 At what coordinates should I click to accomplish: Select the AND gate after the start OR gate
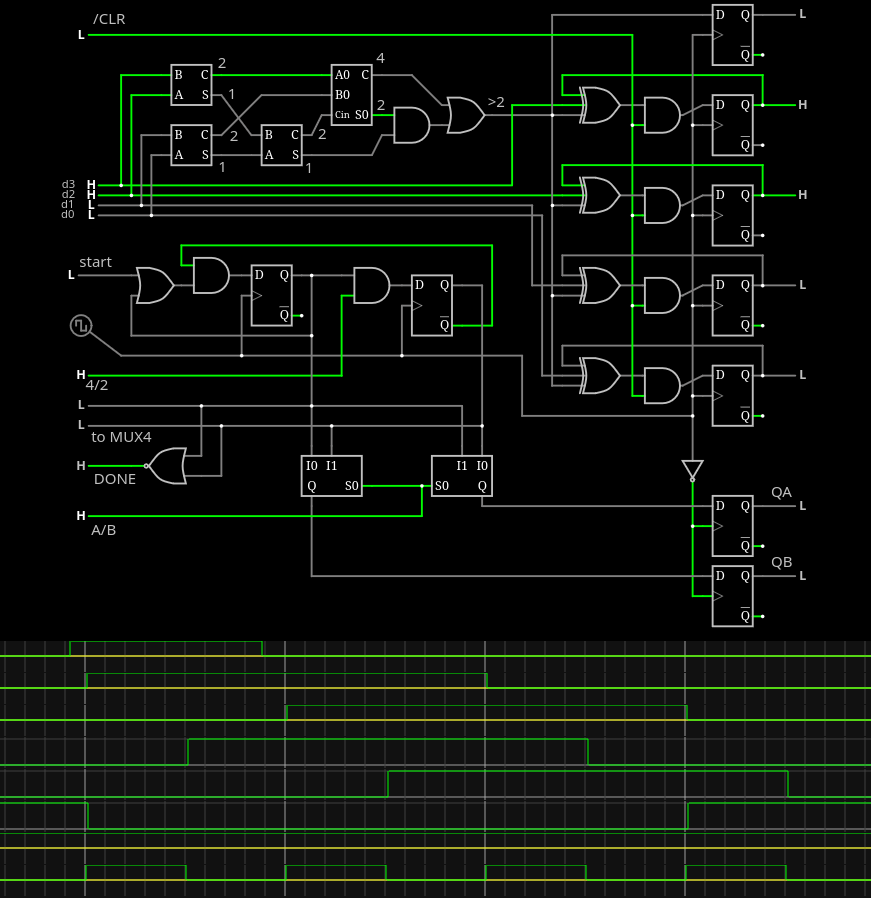pos(211,275)
